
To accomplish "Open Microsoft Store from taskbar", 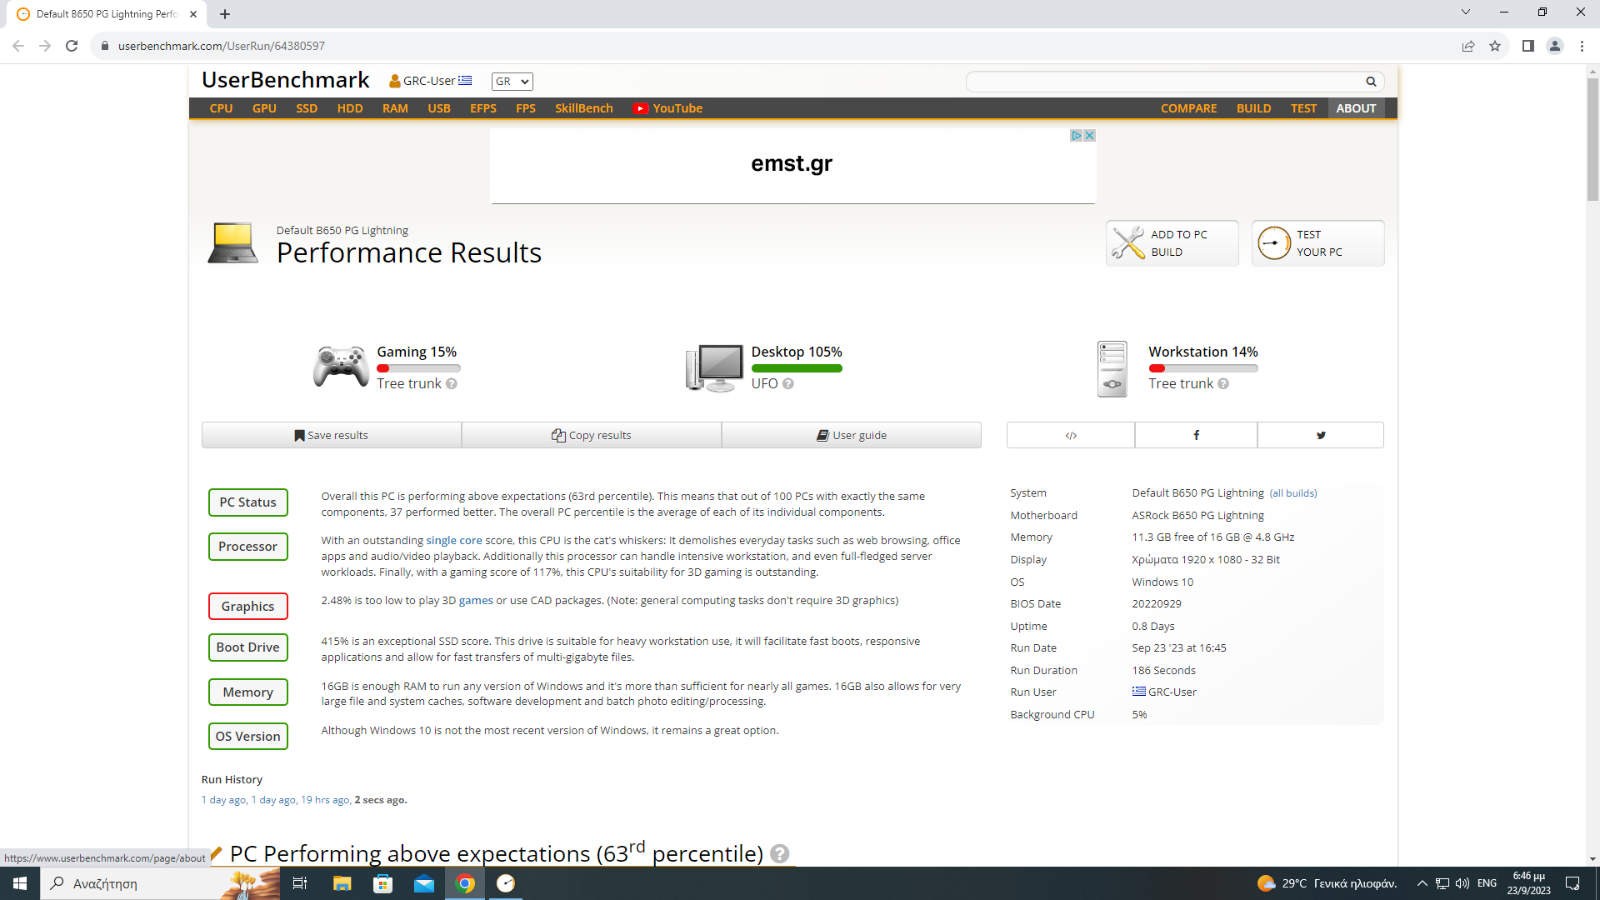I will click(x=383, y=883).
